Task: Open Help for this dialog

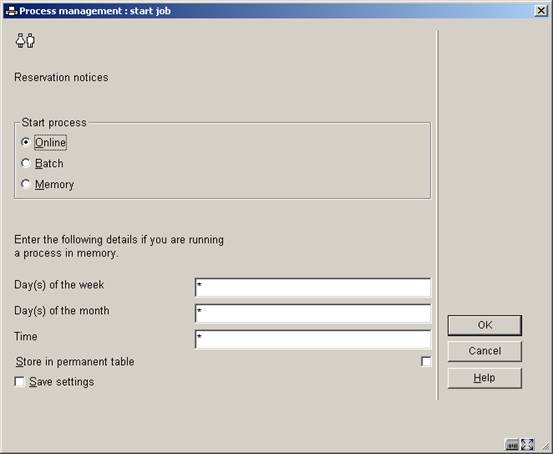Action: (485, 378)
